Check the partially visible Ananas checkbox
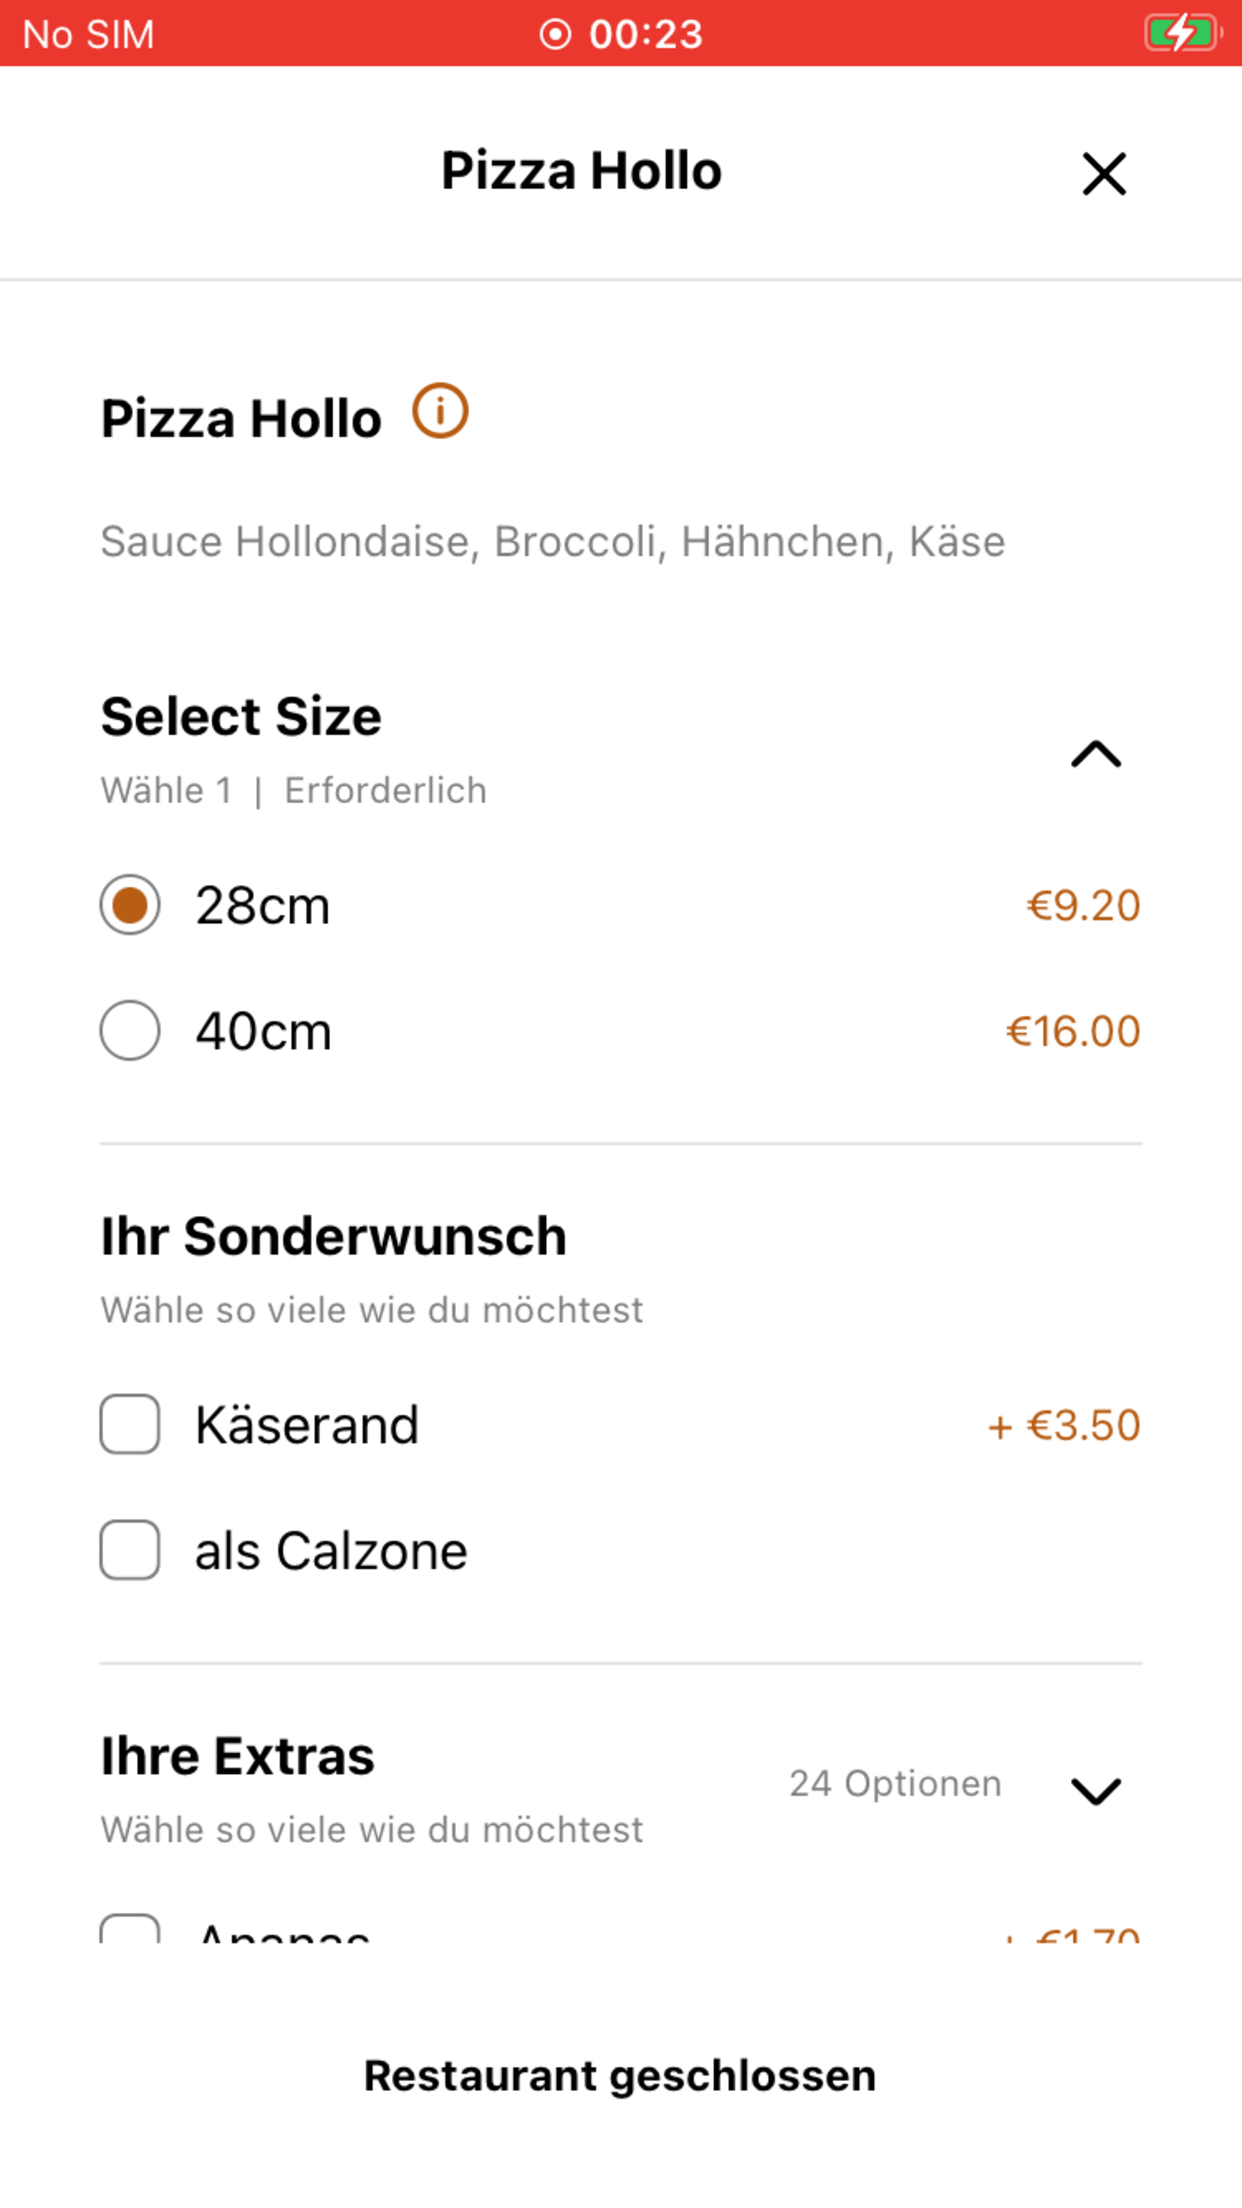 (x=130, y=1929)
